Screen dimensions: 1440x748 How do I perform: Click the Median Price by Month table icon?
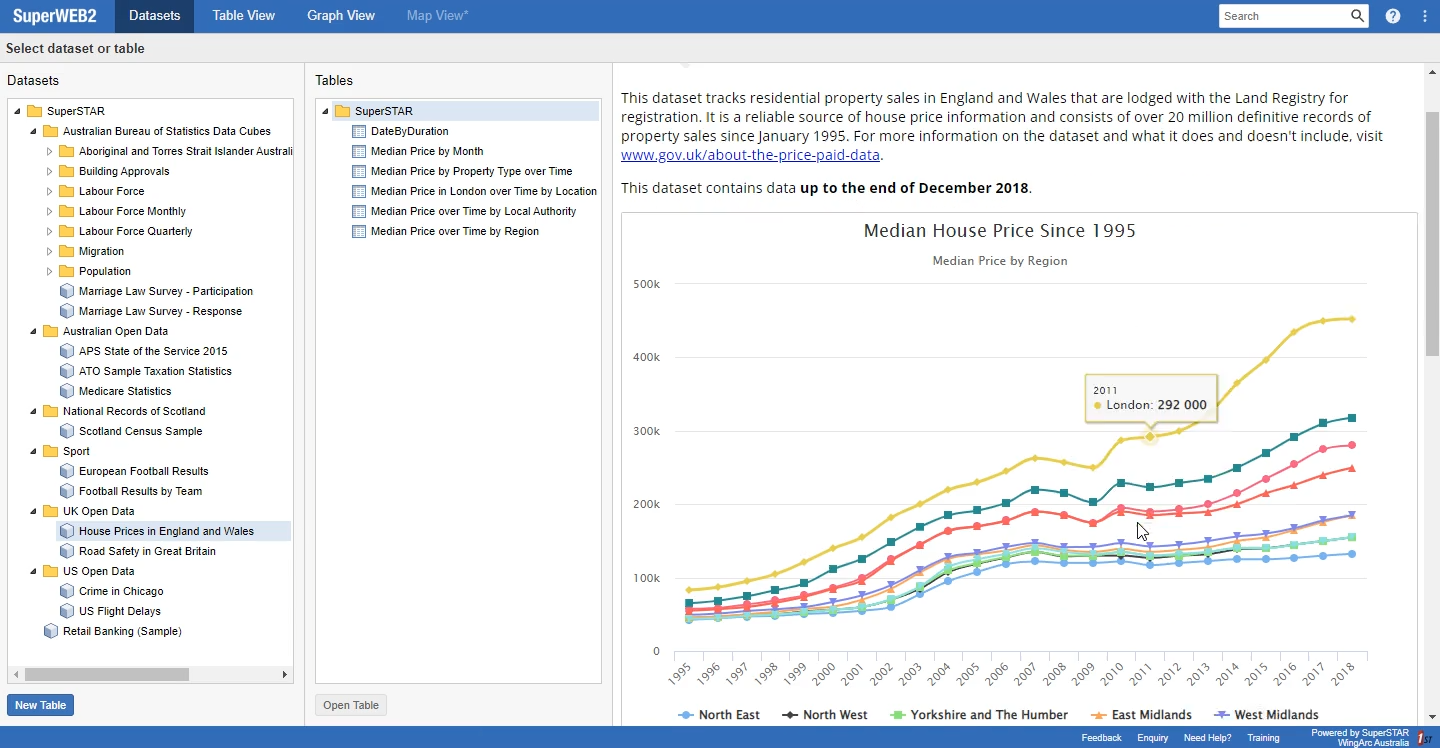click(x=359, y=151)
